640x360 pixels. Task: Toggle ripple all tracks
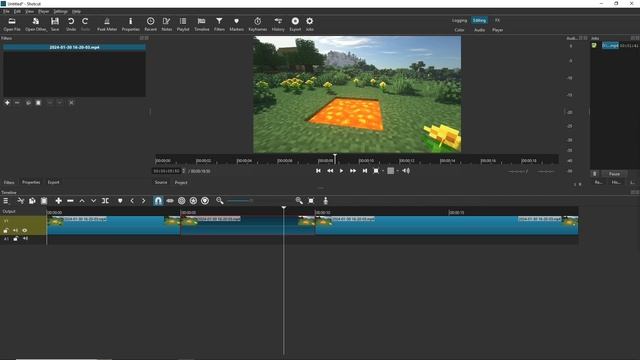(193, 201)
